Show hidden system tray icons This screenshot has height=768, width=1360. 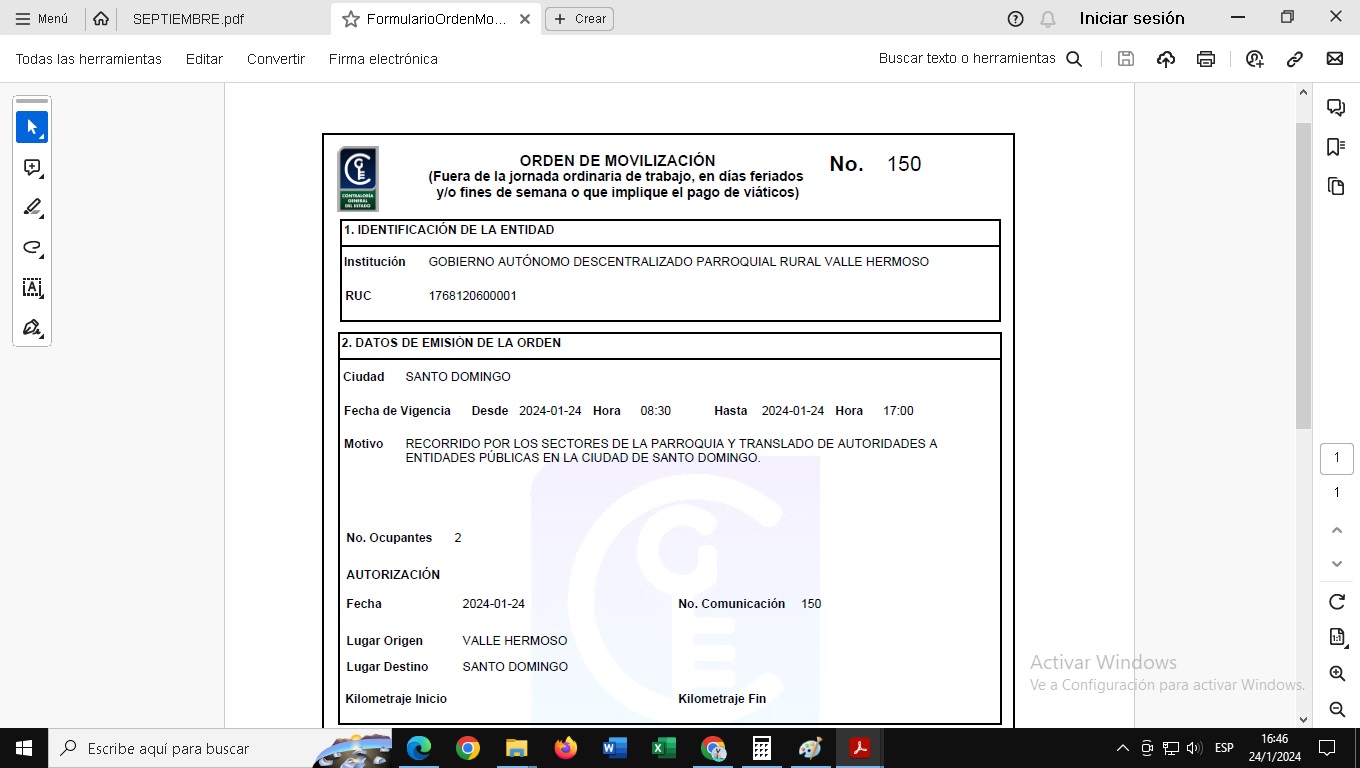(1122, 748)
